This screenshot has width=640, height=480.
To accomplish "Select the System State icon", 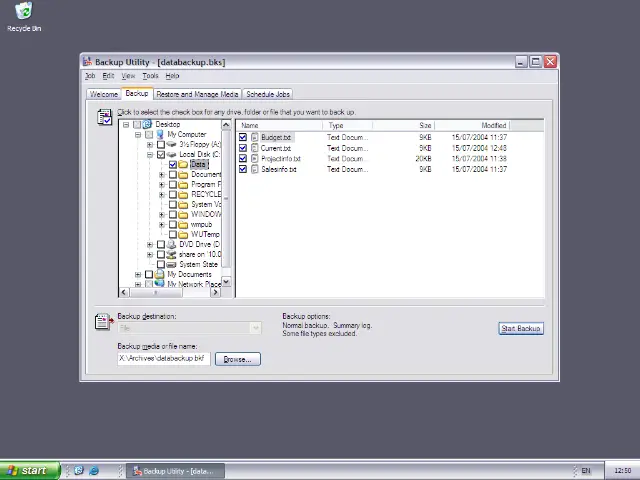I will 172,264.
